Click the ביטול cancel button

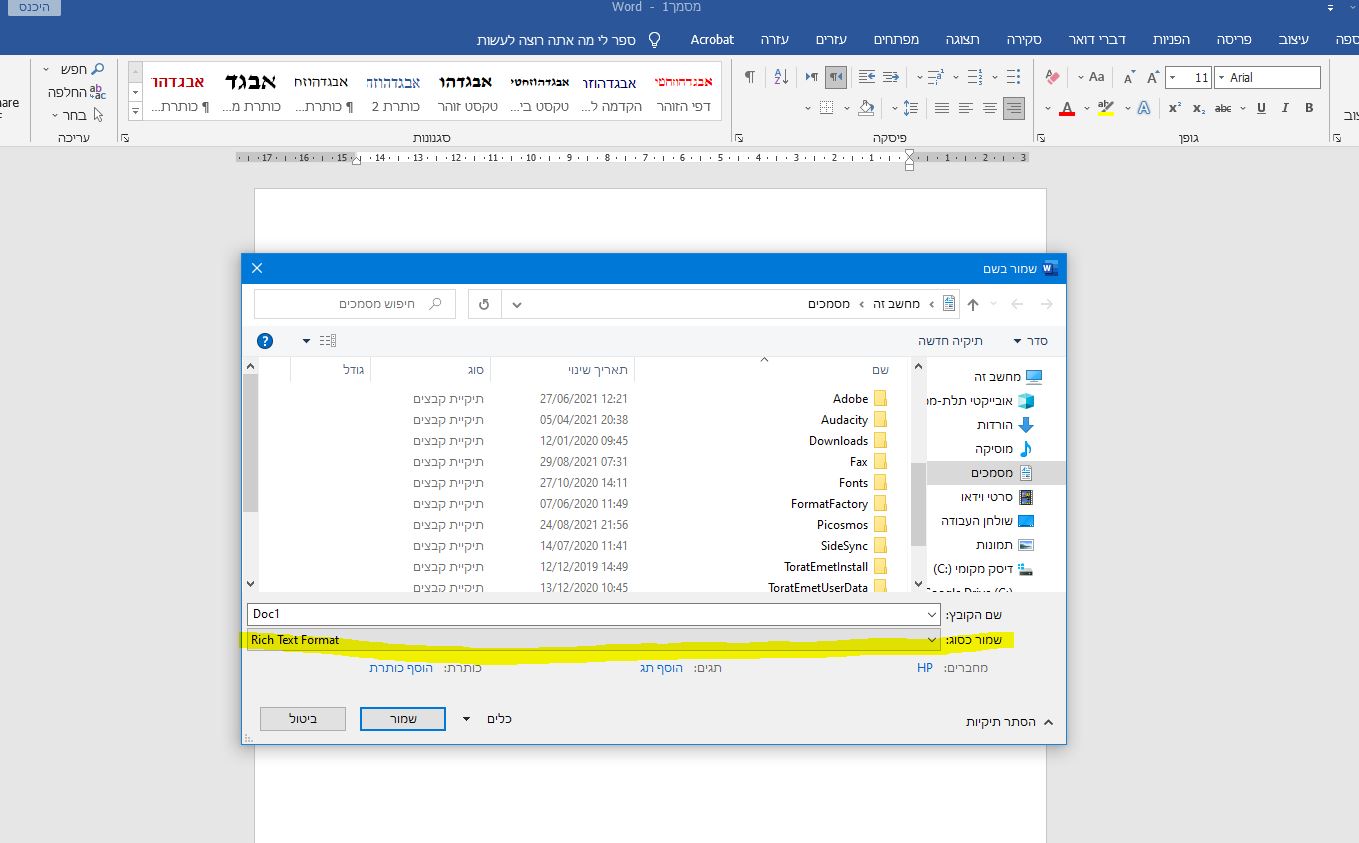point(303,719)
